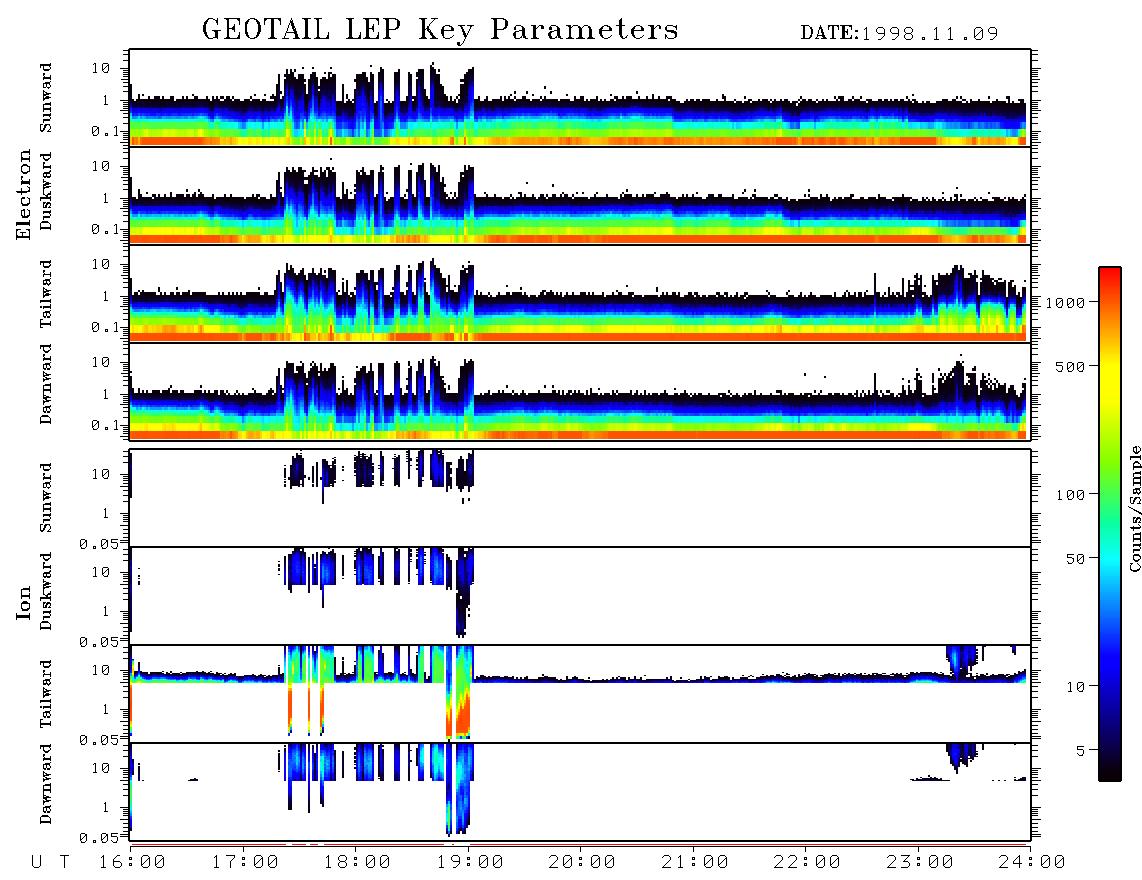1142x880 pixels.
Task: Click the colorbar "10" tick label
Action: 1076,687
